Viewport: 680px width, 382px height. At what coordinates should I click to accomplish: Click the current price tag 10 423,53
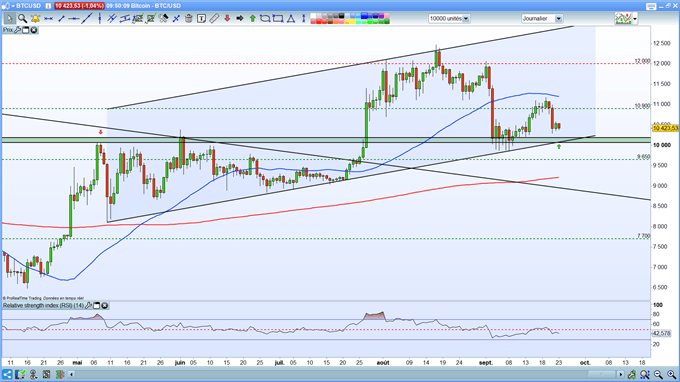[665, 128]
